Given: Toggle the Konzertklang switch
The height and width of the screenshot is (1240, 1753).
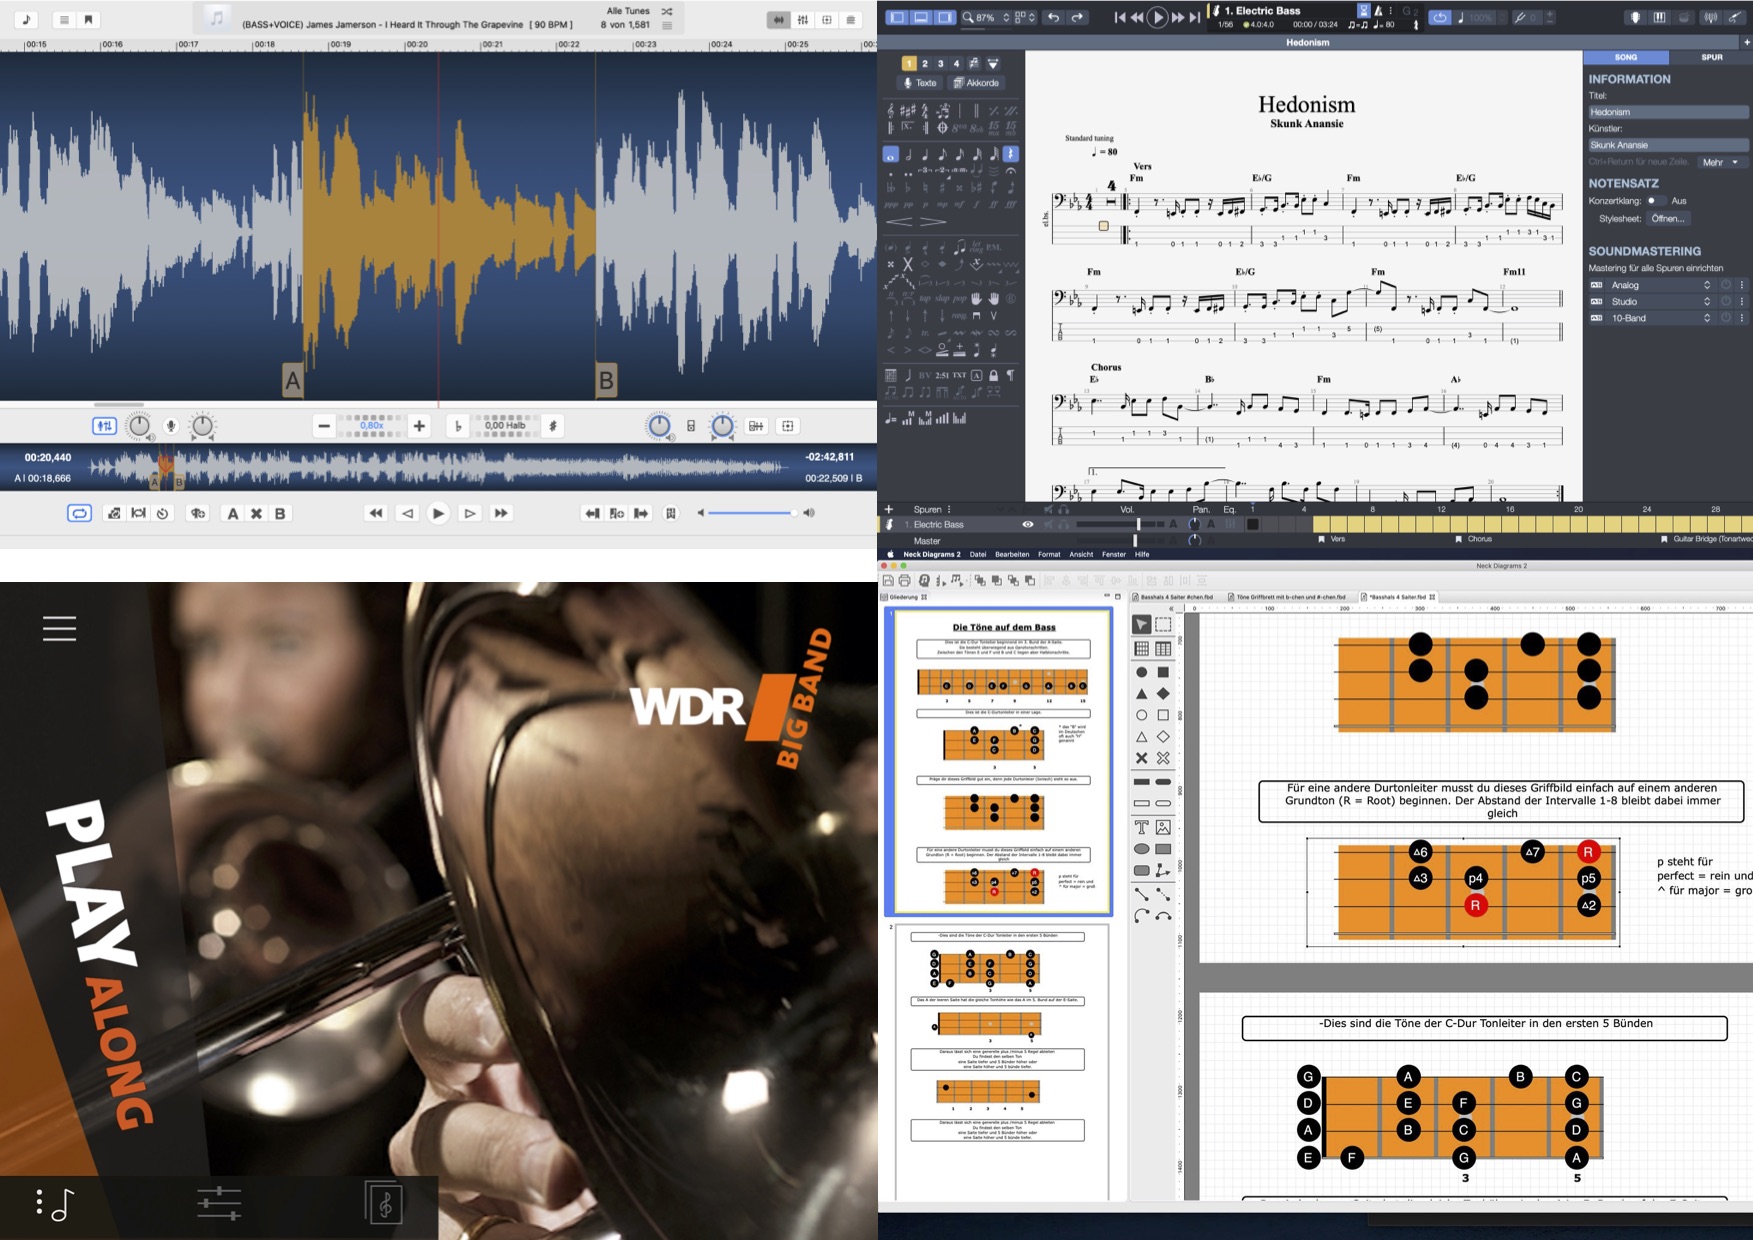Looking at the screenshot, I should 1656,201.
